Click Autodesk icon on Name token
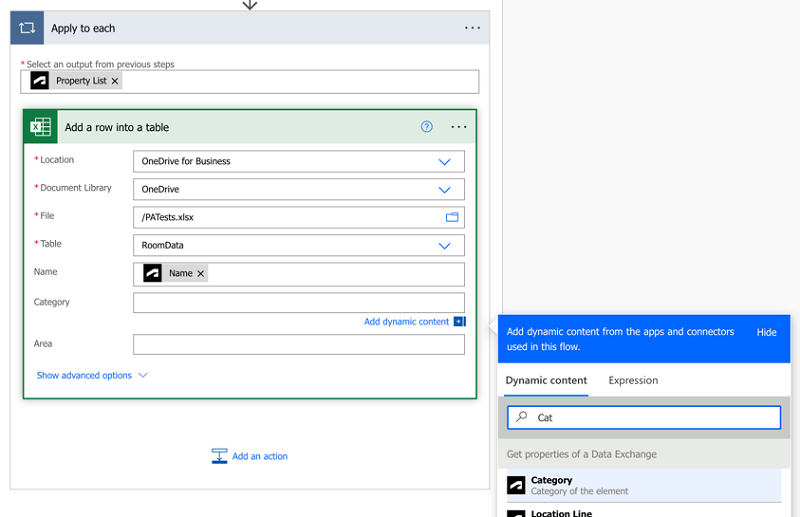Screen dimensions: 800x517 coord(152,273)
